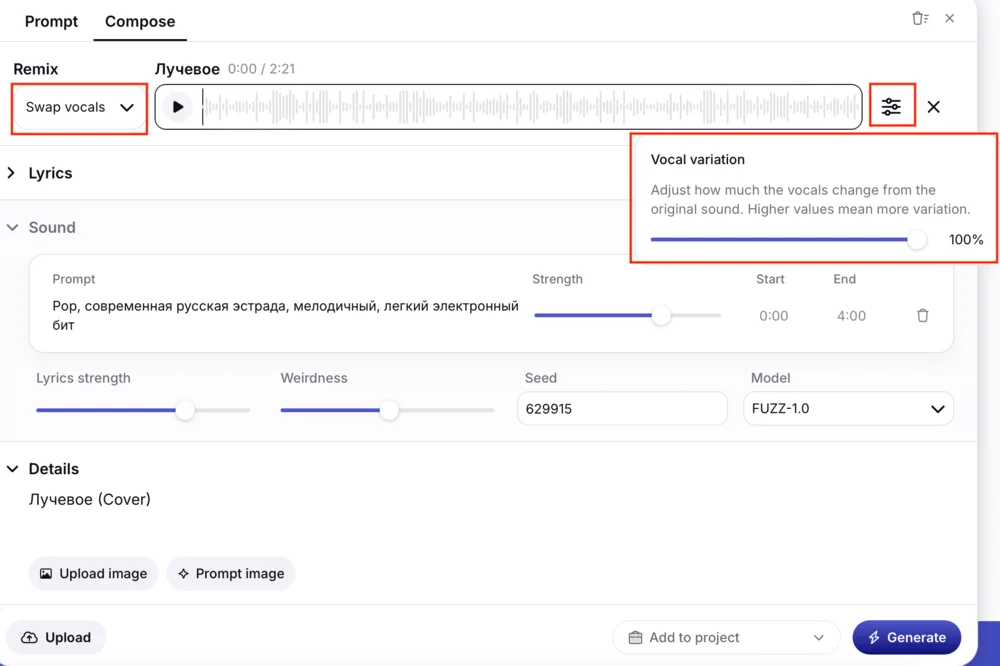Click the Seed input field
1000x666 pixels.
click(621, 409)
